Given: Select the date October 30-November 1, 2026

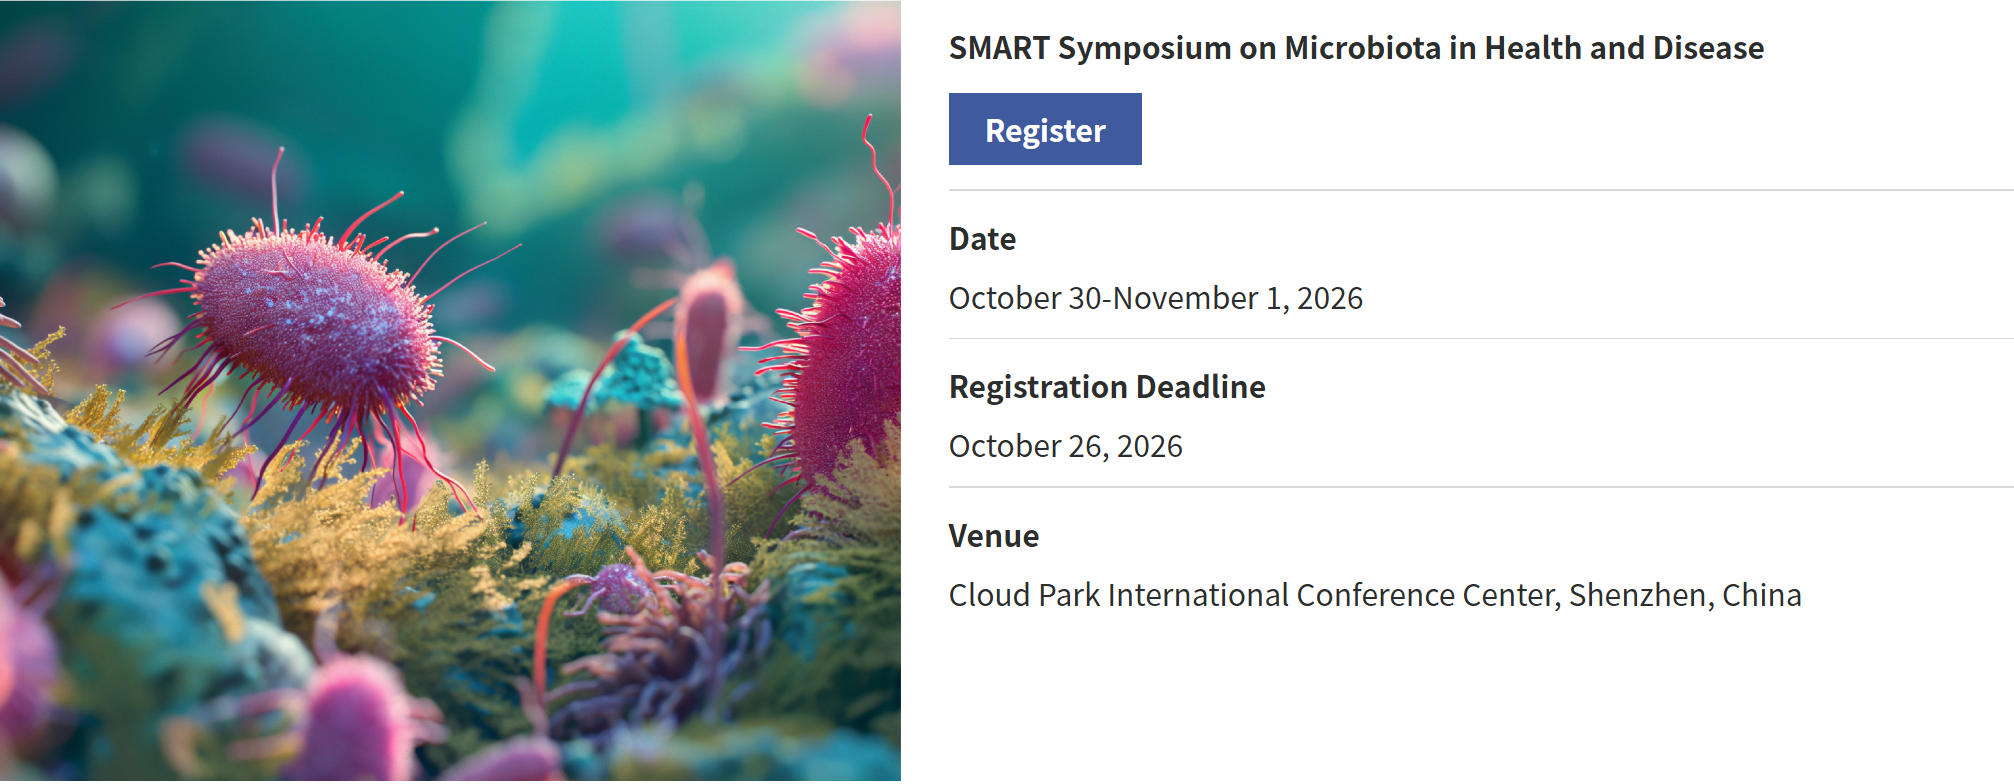Looking at the screenshot, I should 1156,297.
